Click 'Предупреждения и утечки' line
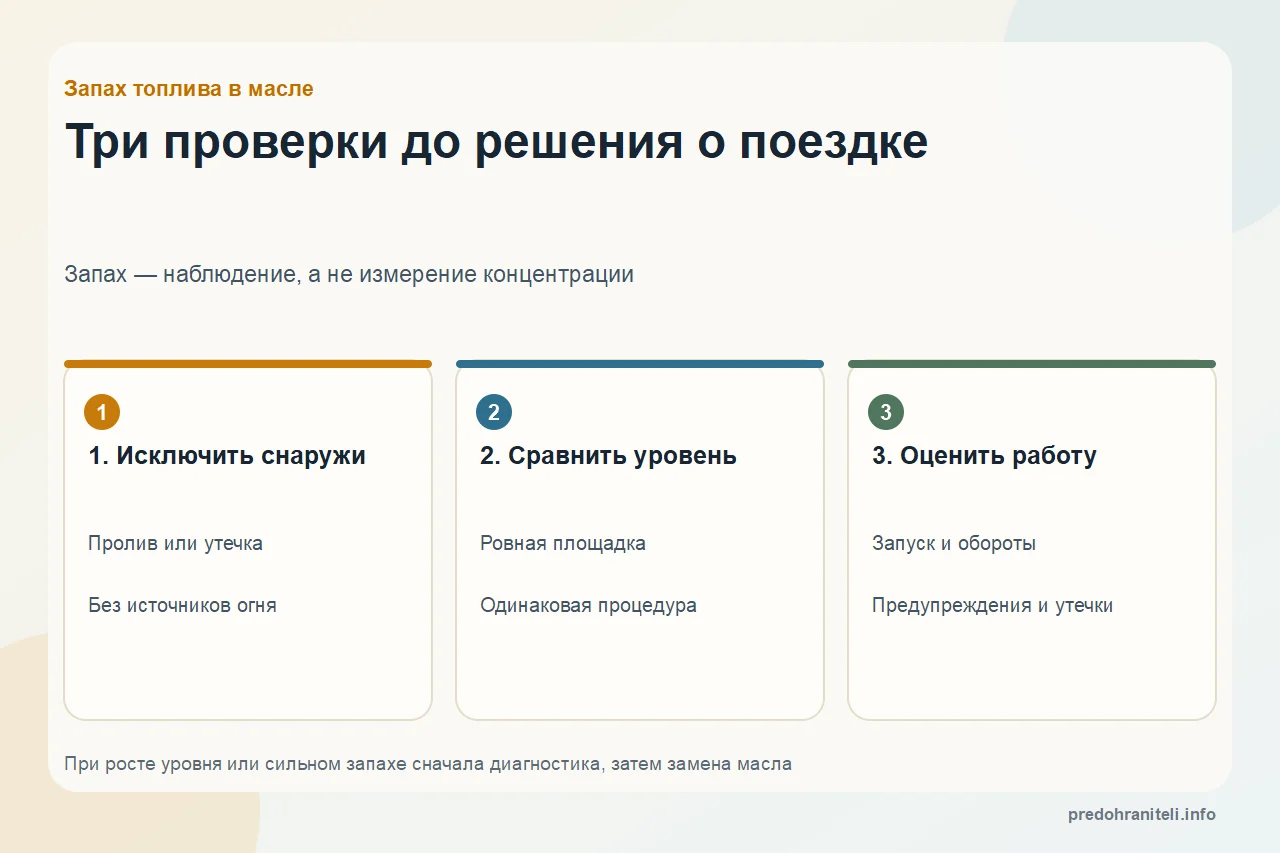Viewport: 1280px width, 853px height. click(x=992, y=606)
